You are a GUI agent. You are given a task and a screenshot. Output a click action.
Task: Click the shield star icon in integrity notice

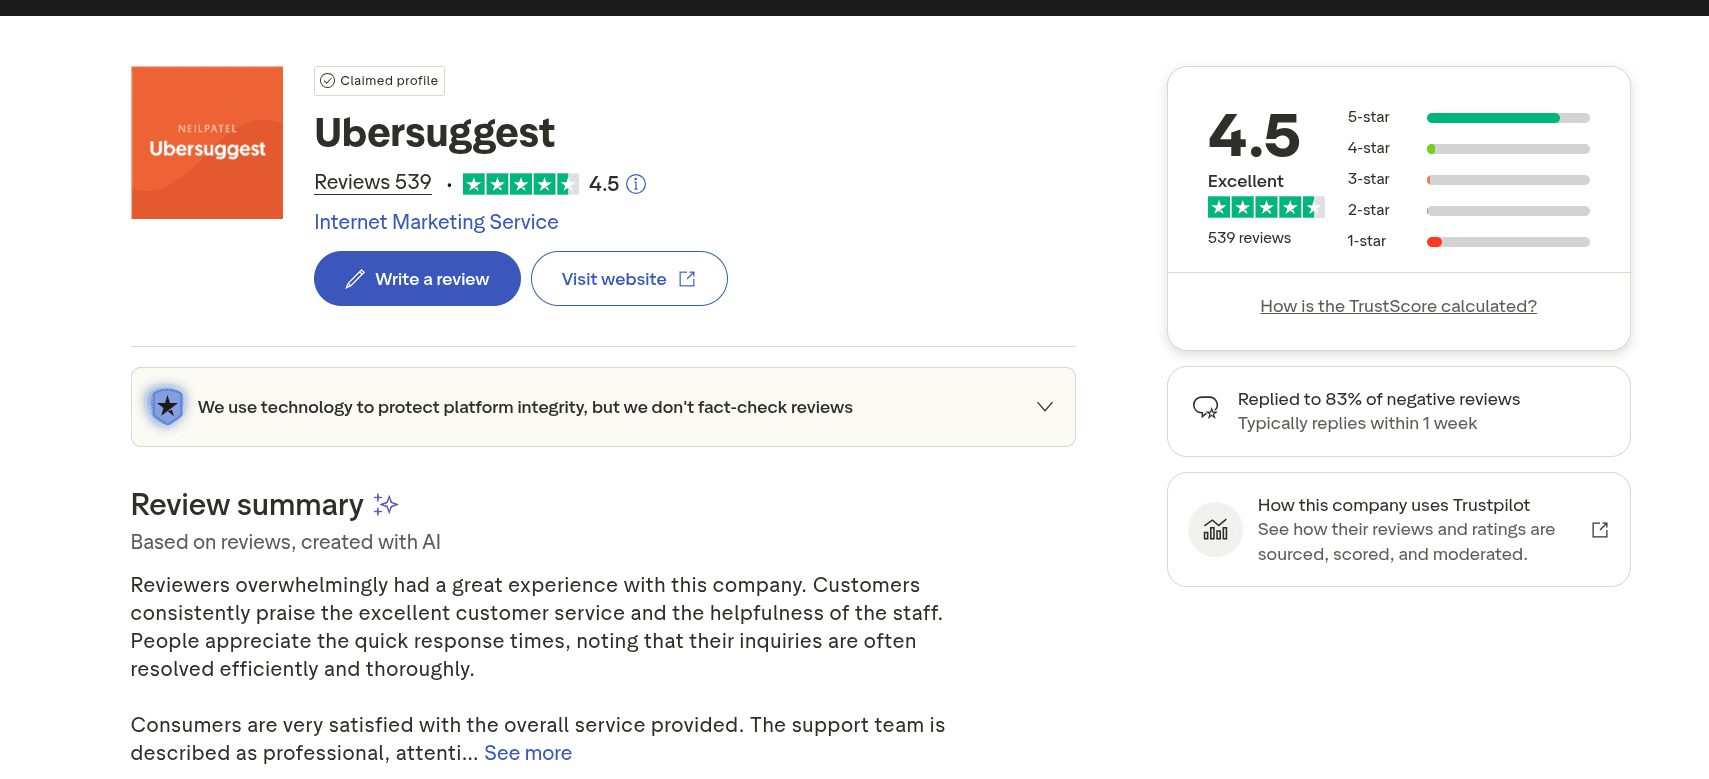pyautogui.click(x=167, y=406)
